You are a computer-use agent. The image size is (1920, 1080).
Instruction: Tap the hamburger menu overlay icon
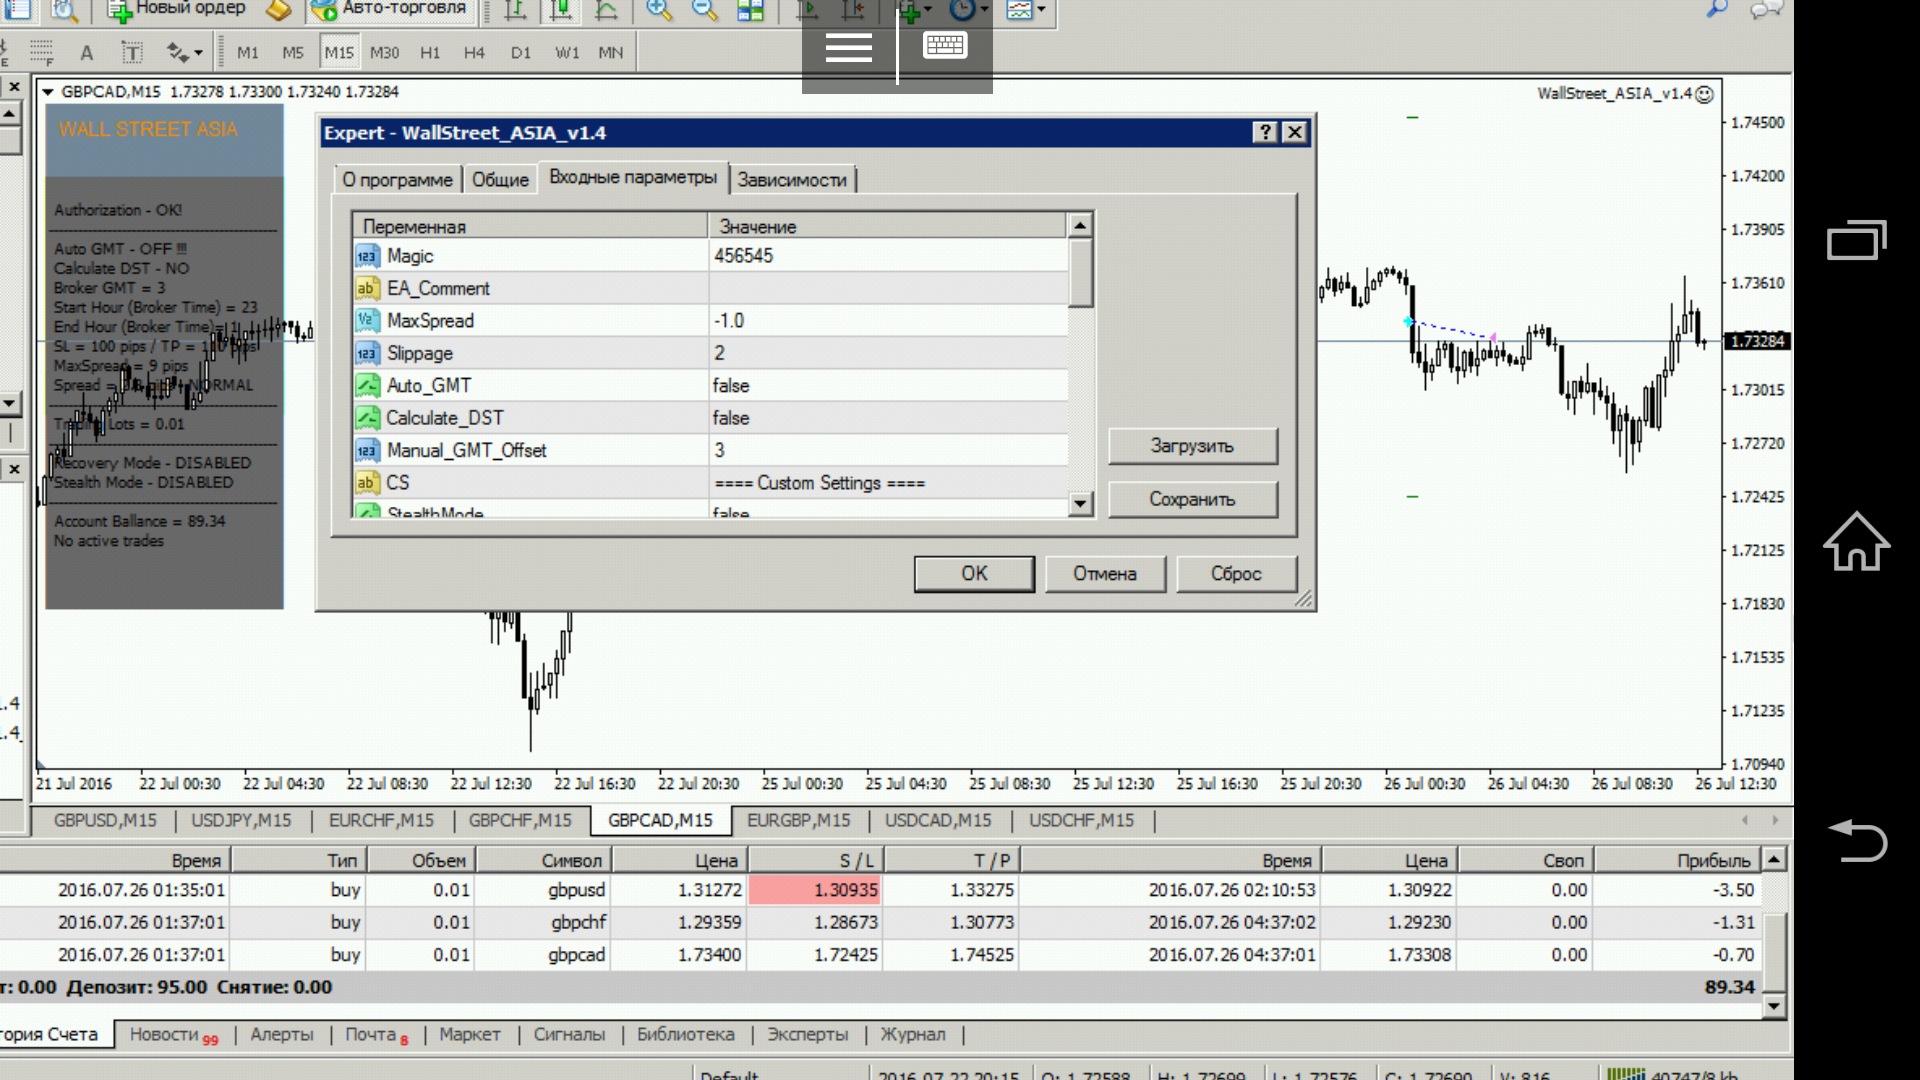(849, 47)
